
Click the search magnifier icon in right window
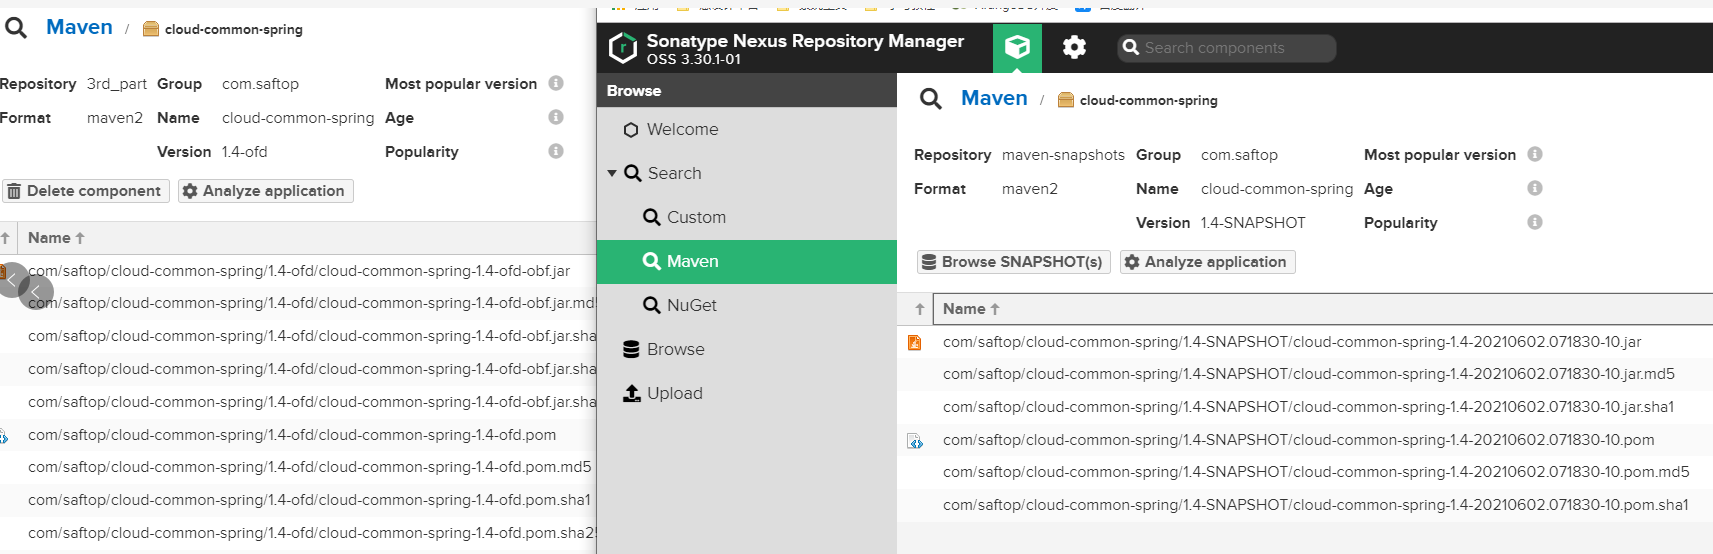pyautogui.click(x=931, y=99)
